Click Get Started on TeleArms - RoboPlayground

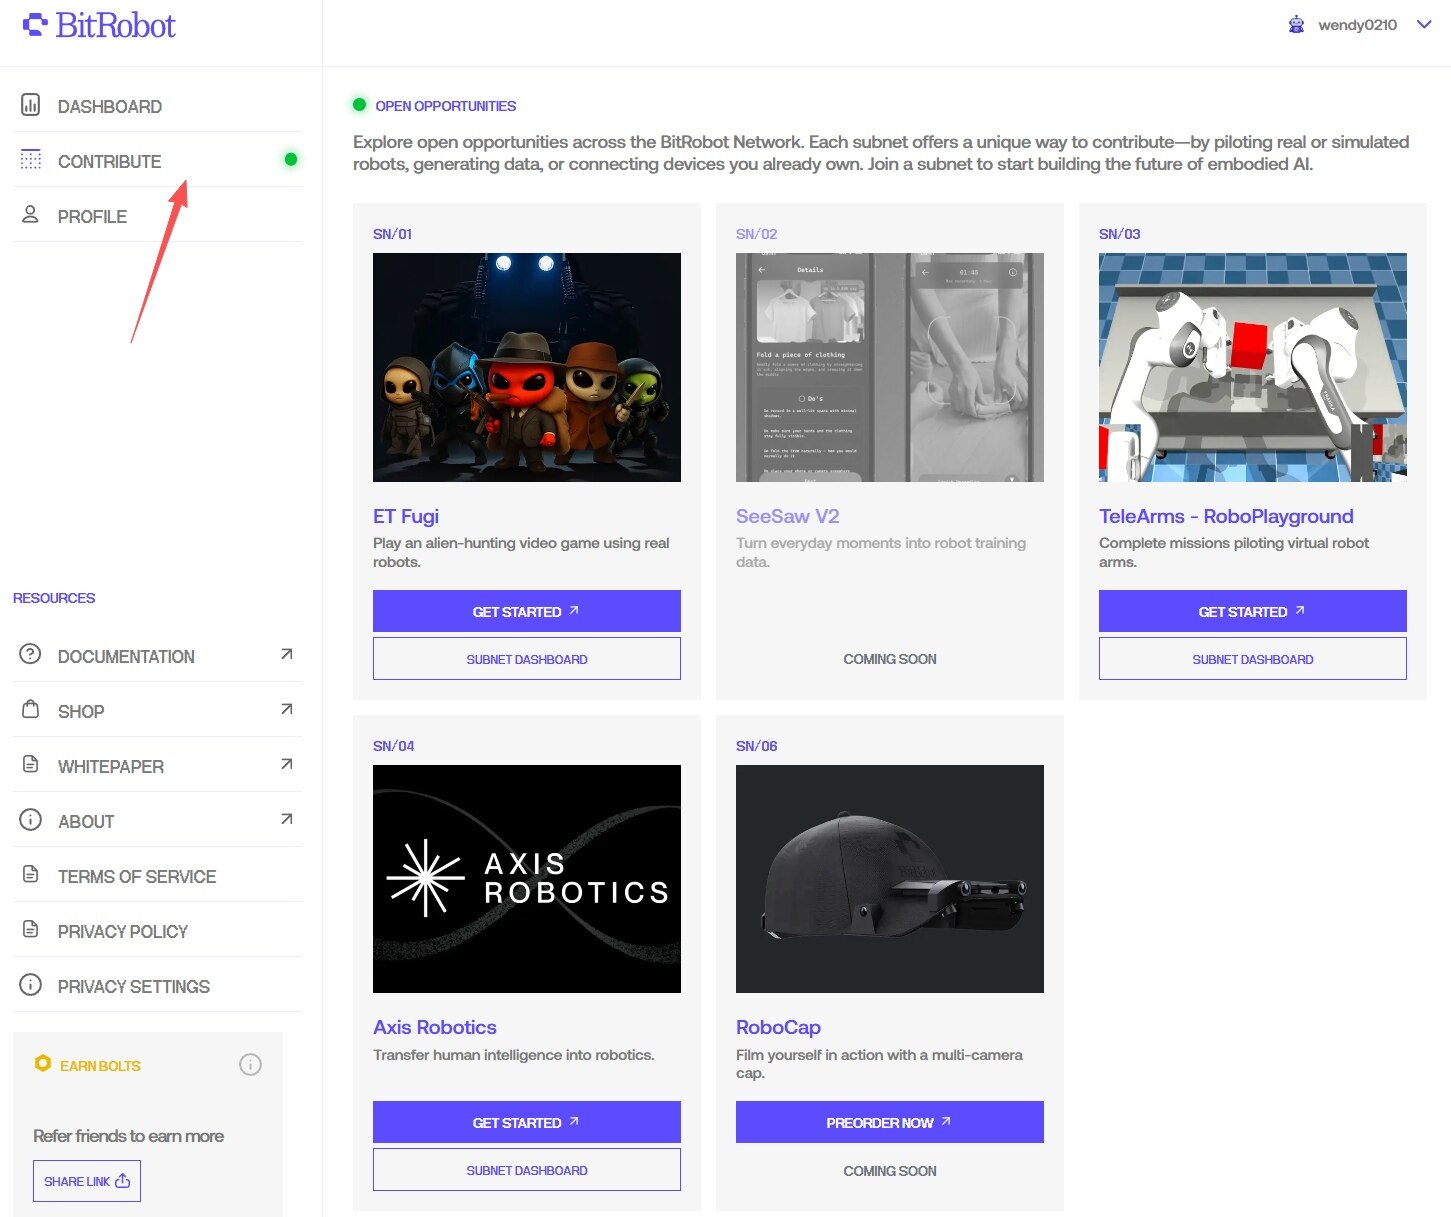point(1253,611)
